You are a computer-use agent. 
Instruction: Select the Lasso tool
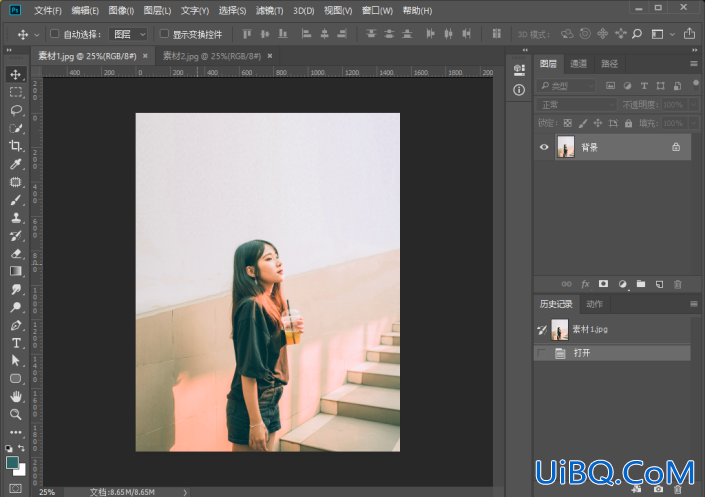click(x=16, y=110)
